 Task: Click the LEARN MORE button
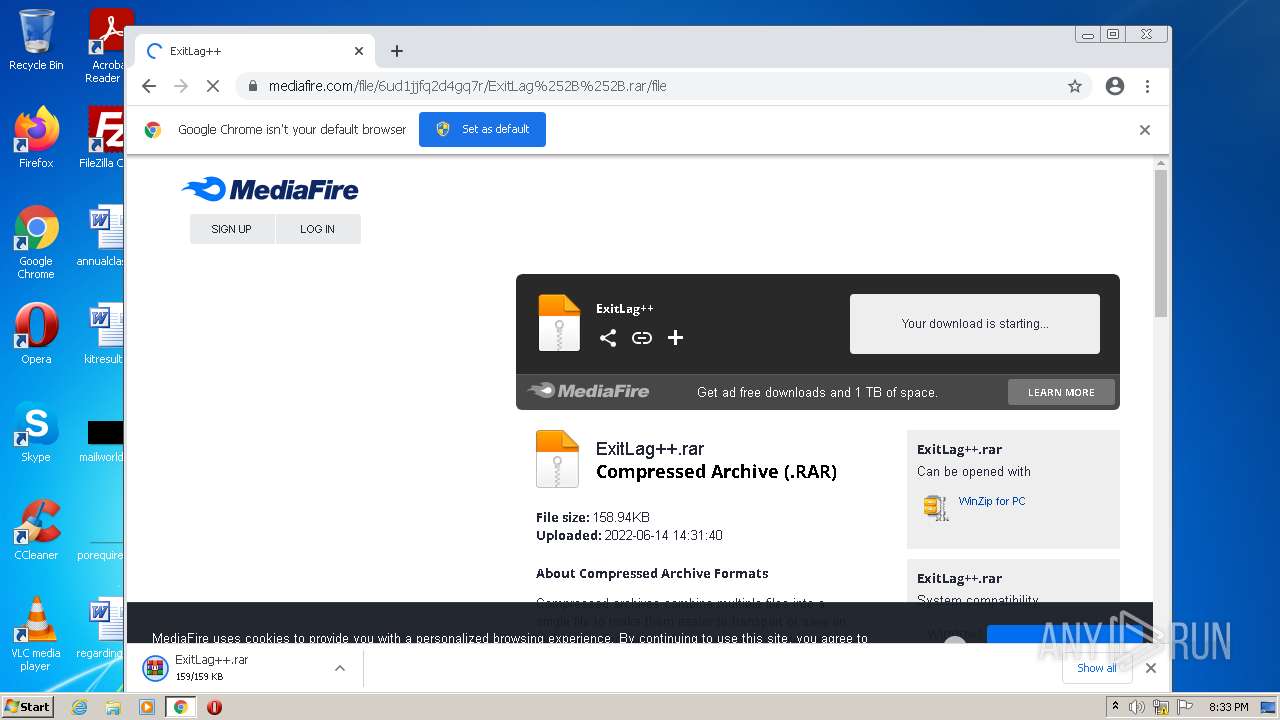(1061, 392)
